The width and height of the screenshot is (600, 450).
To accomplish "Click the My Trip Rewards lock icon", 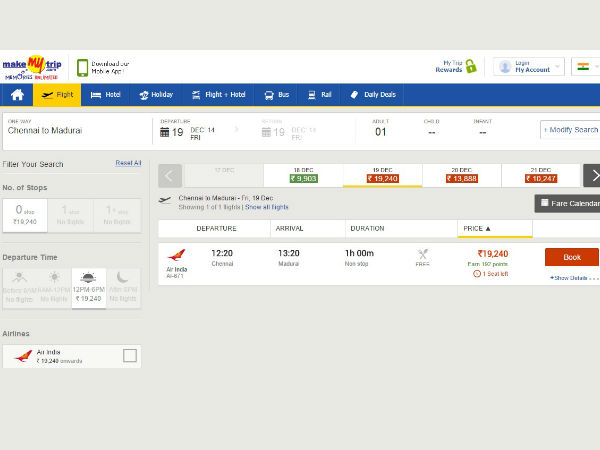I will click(x=471, y=67).
